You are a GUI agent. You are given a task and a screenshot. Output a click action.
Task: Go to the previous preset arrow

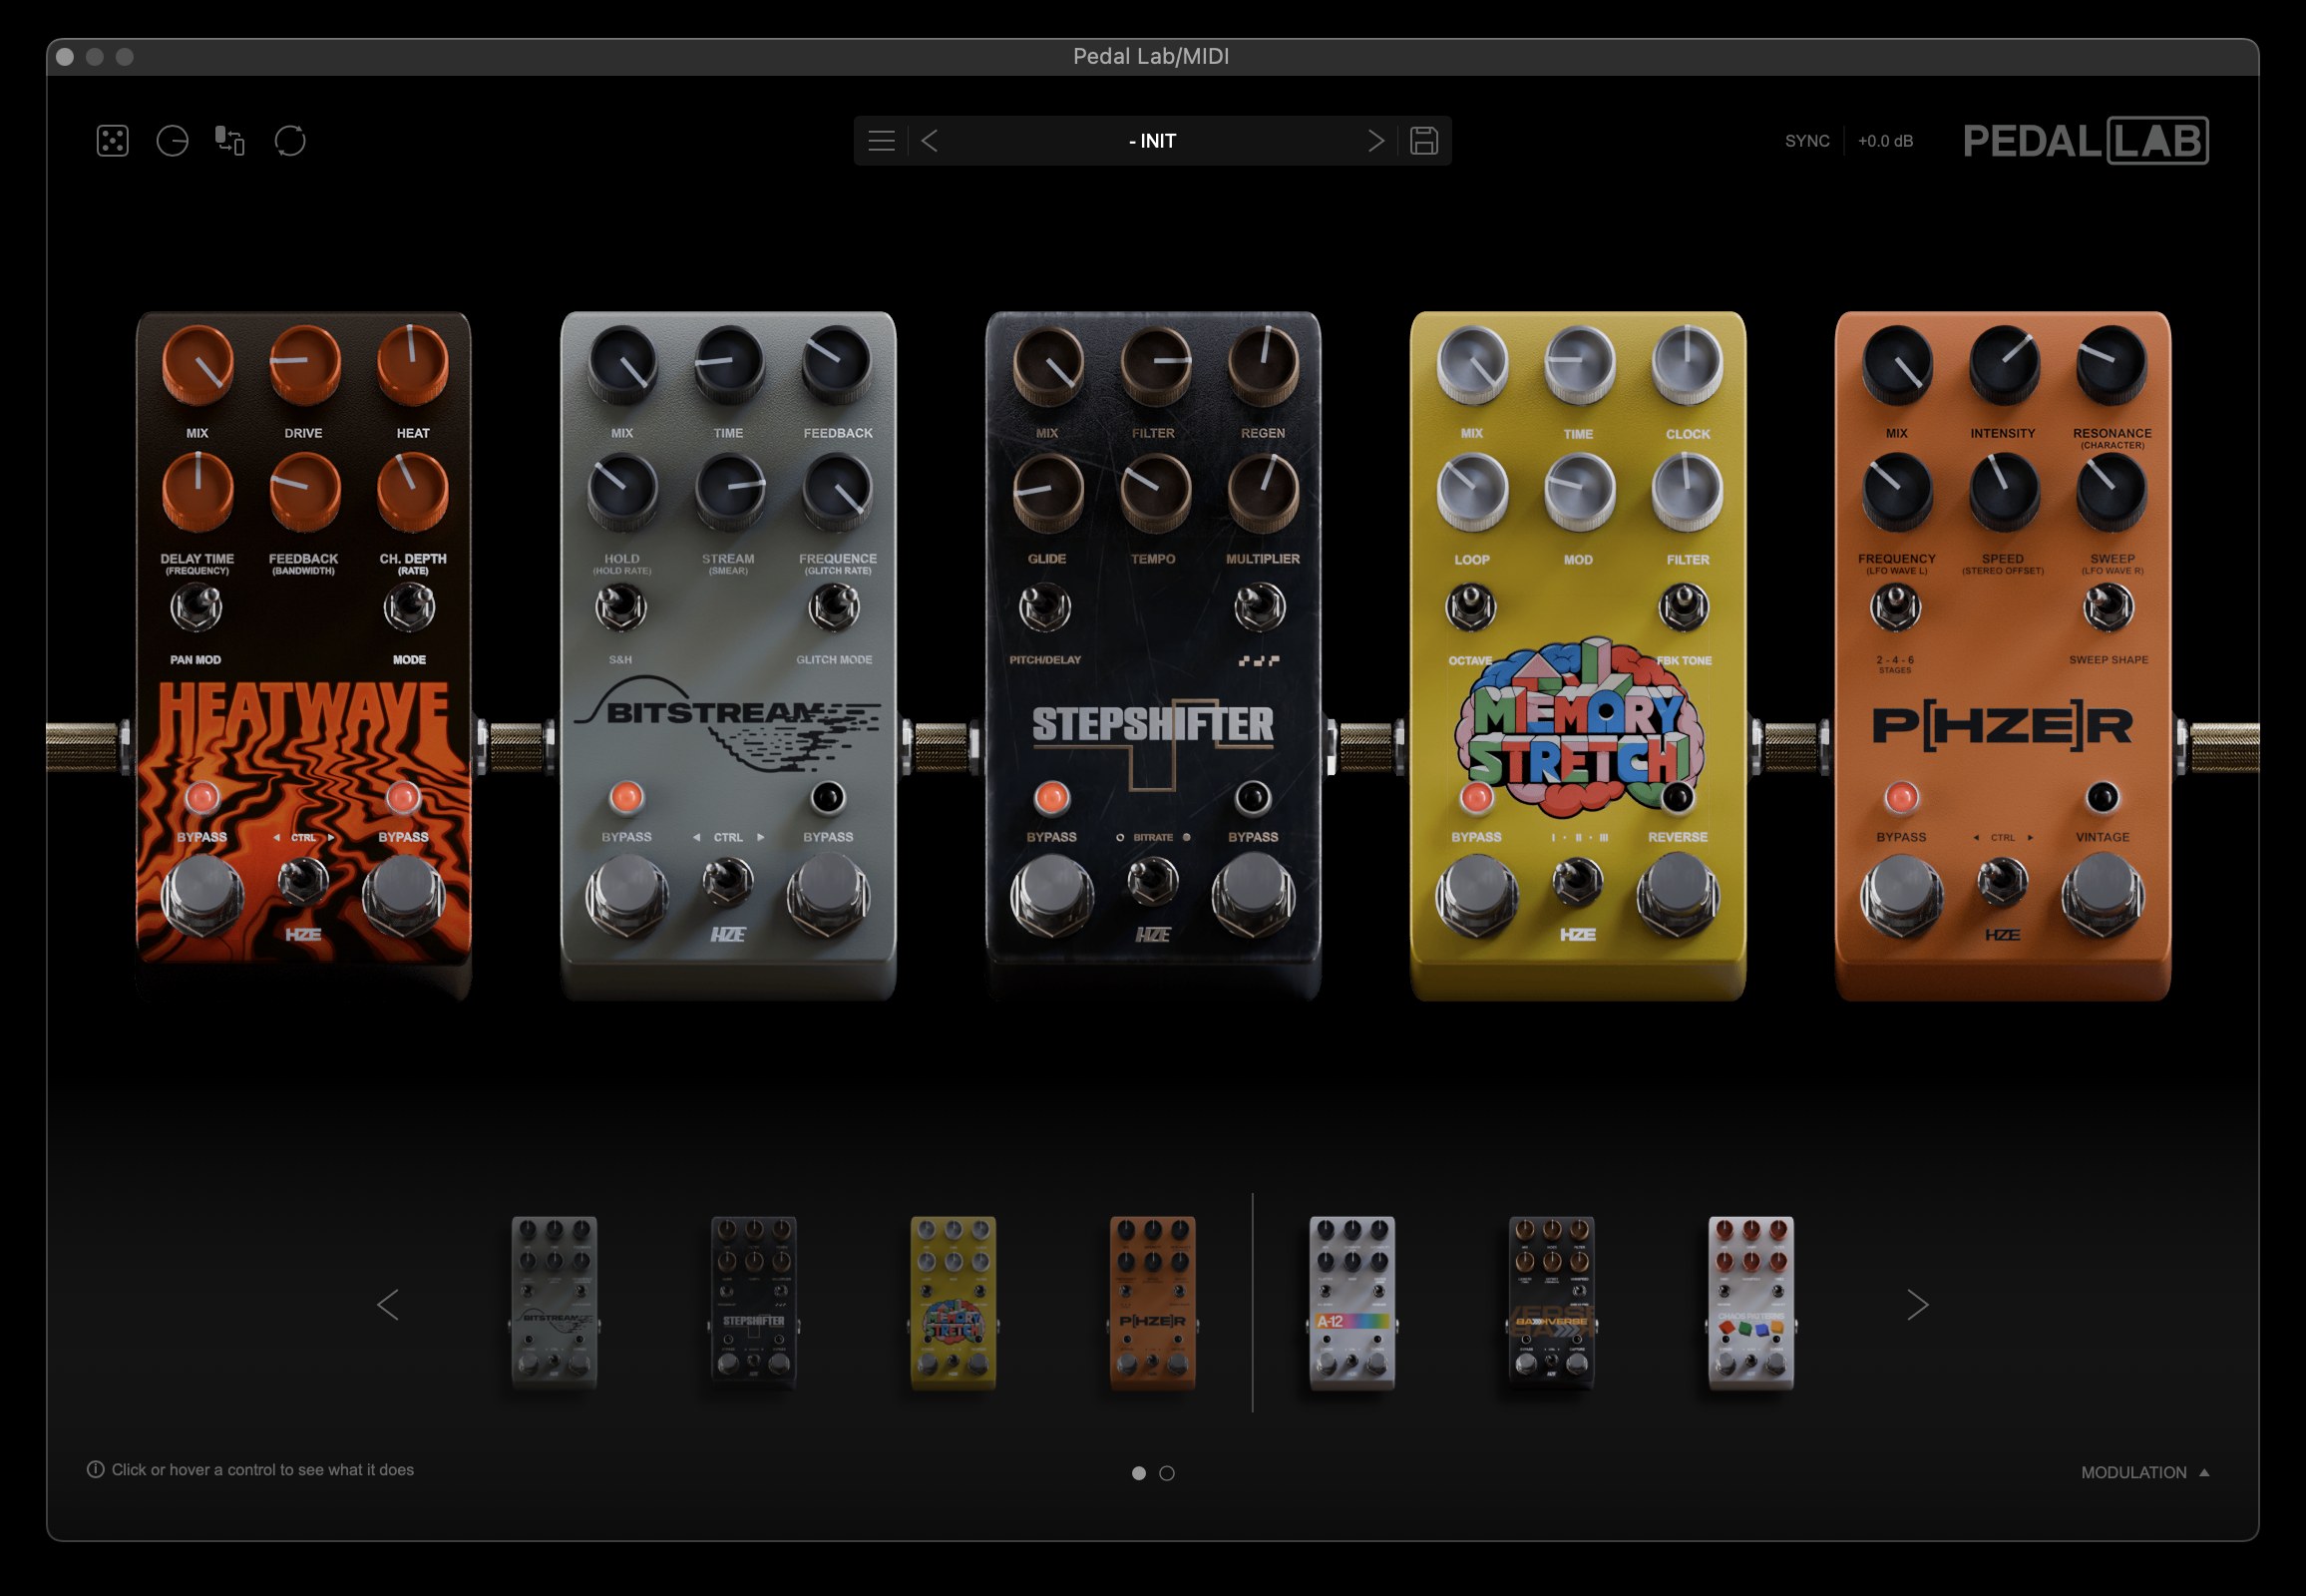tap(929, 141)
